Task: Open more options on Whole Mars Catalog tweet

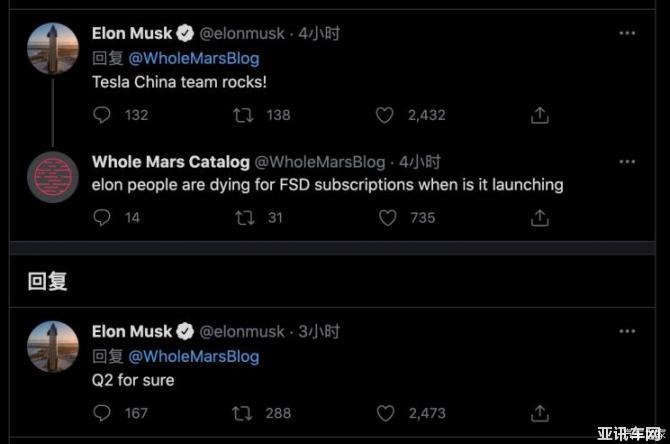Action: coord(627,161)
